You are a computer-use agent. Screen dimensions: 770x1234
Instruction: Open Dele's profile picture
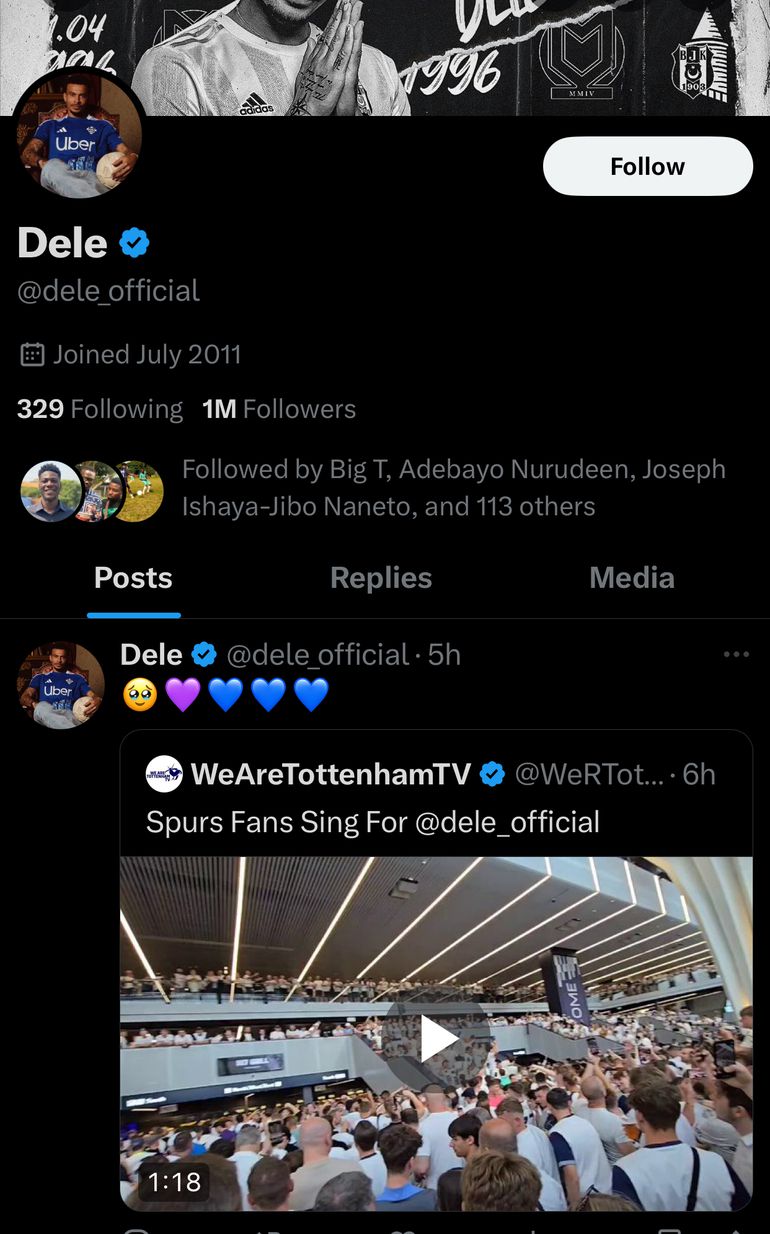coord(77,134)
